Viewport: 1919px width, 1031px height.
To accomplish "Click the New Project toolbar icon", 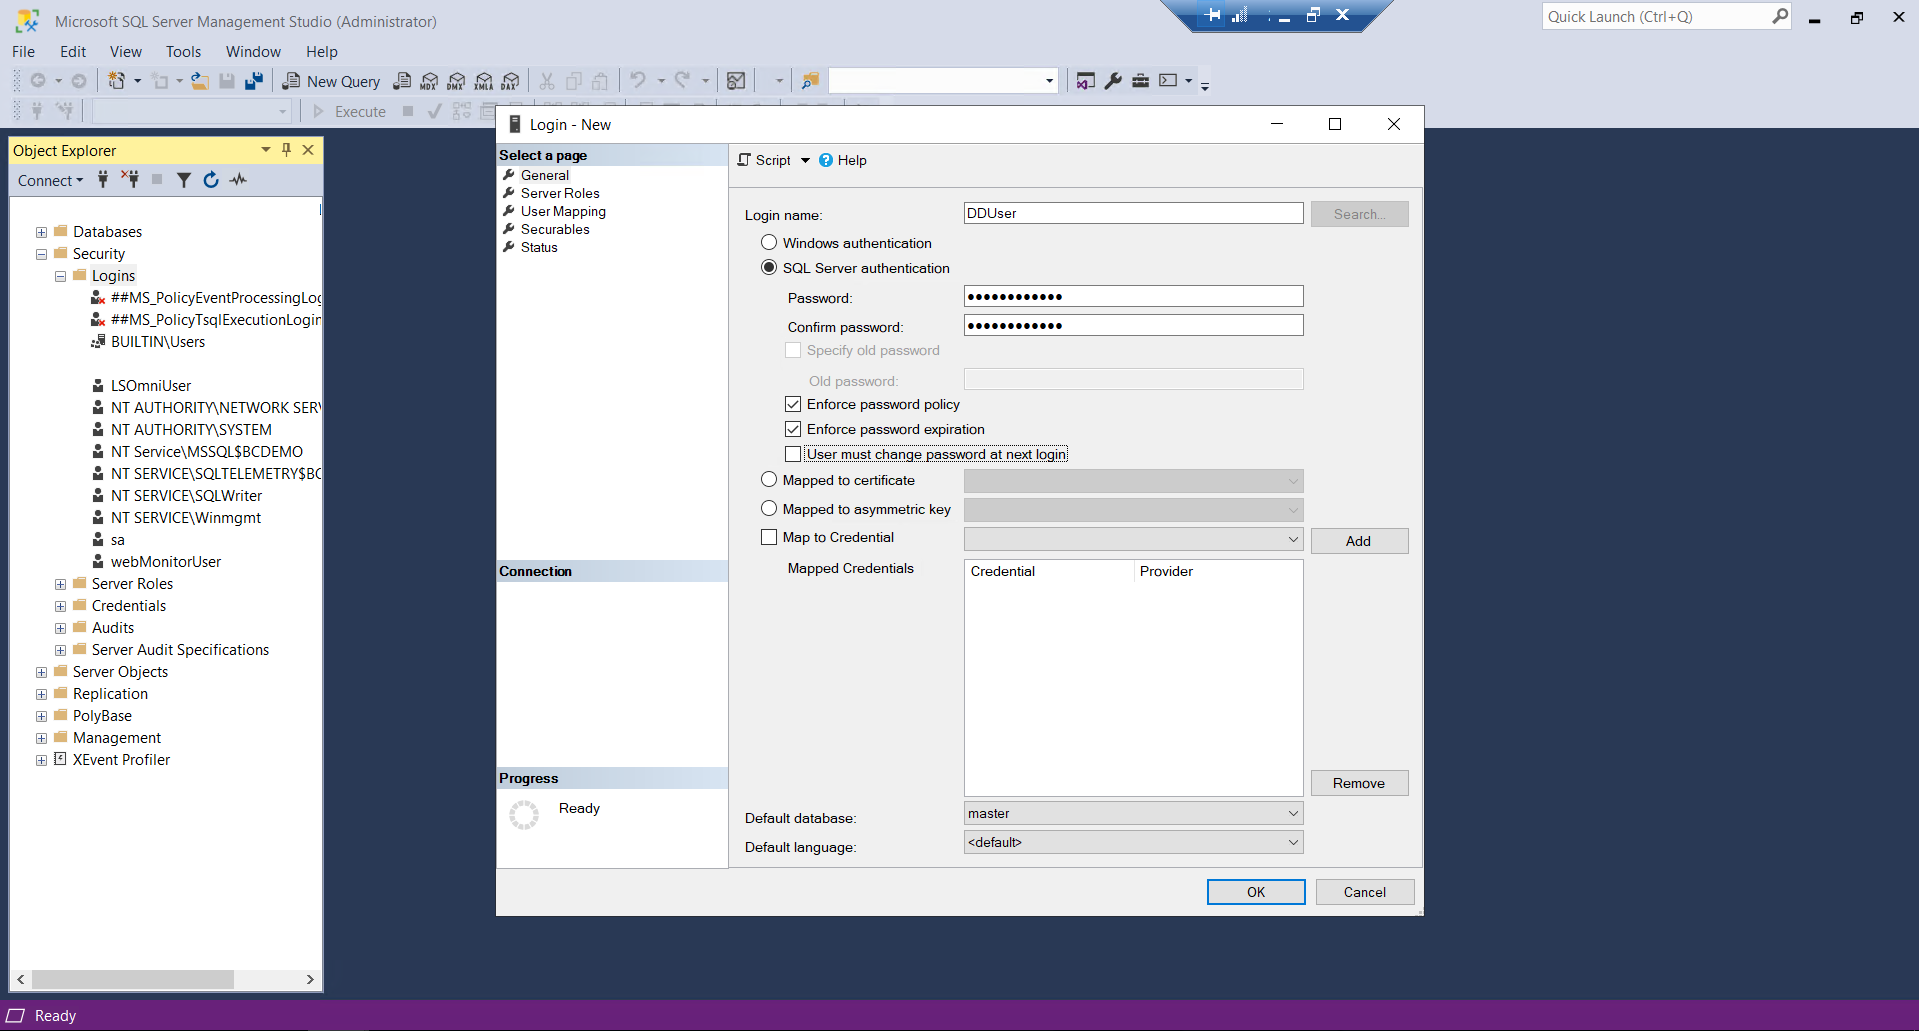I will tap(117, 81).
